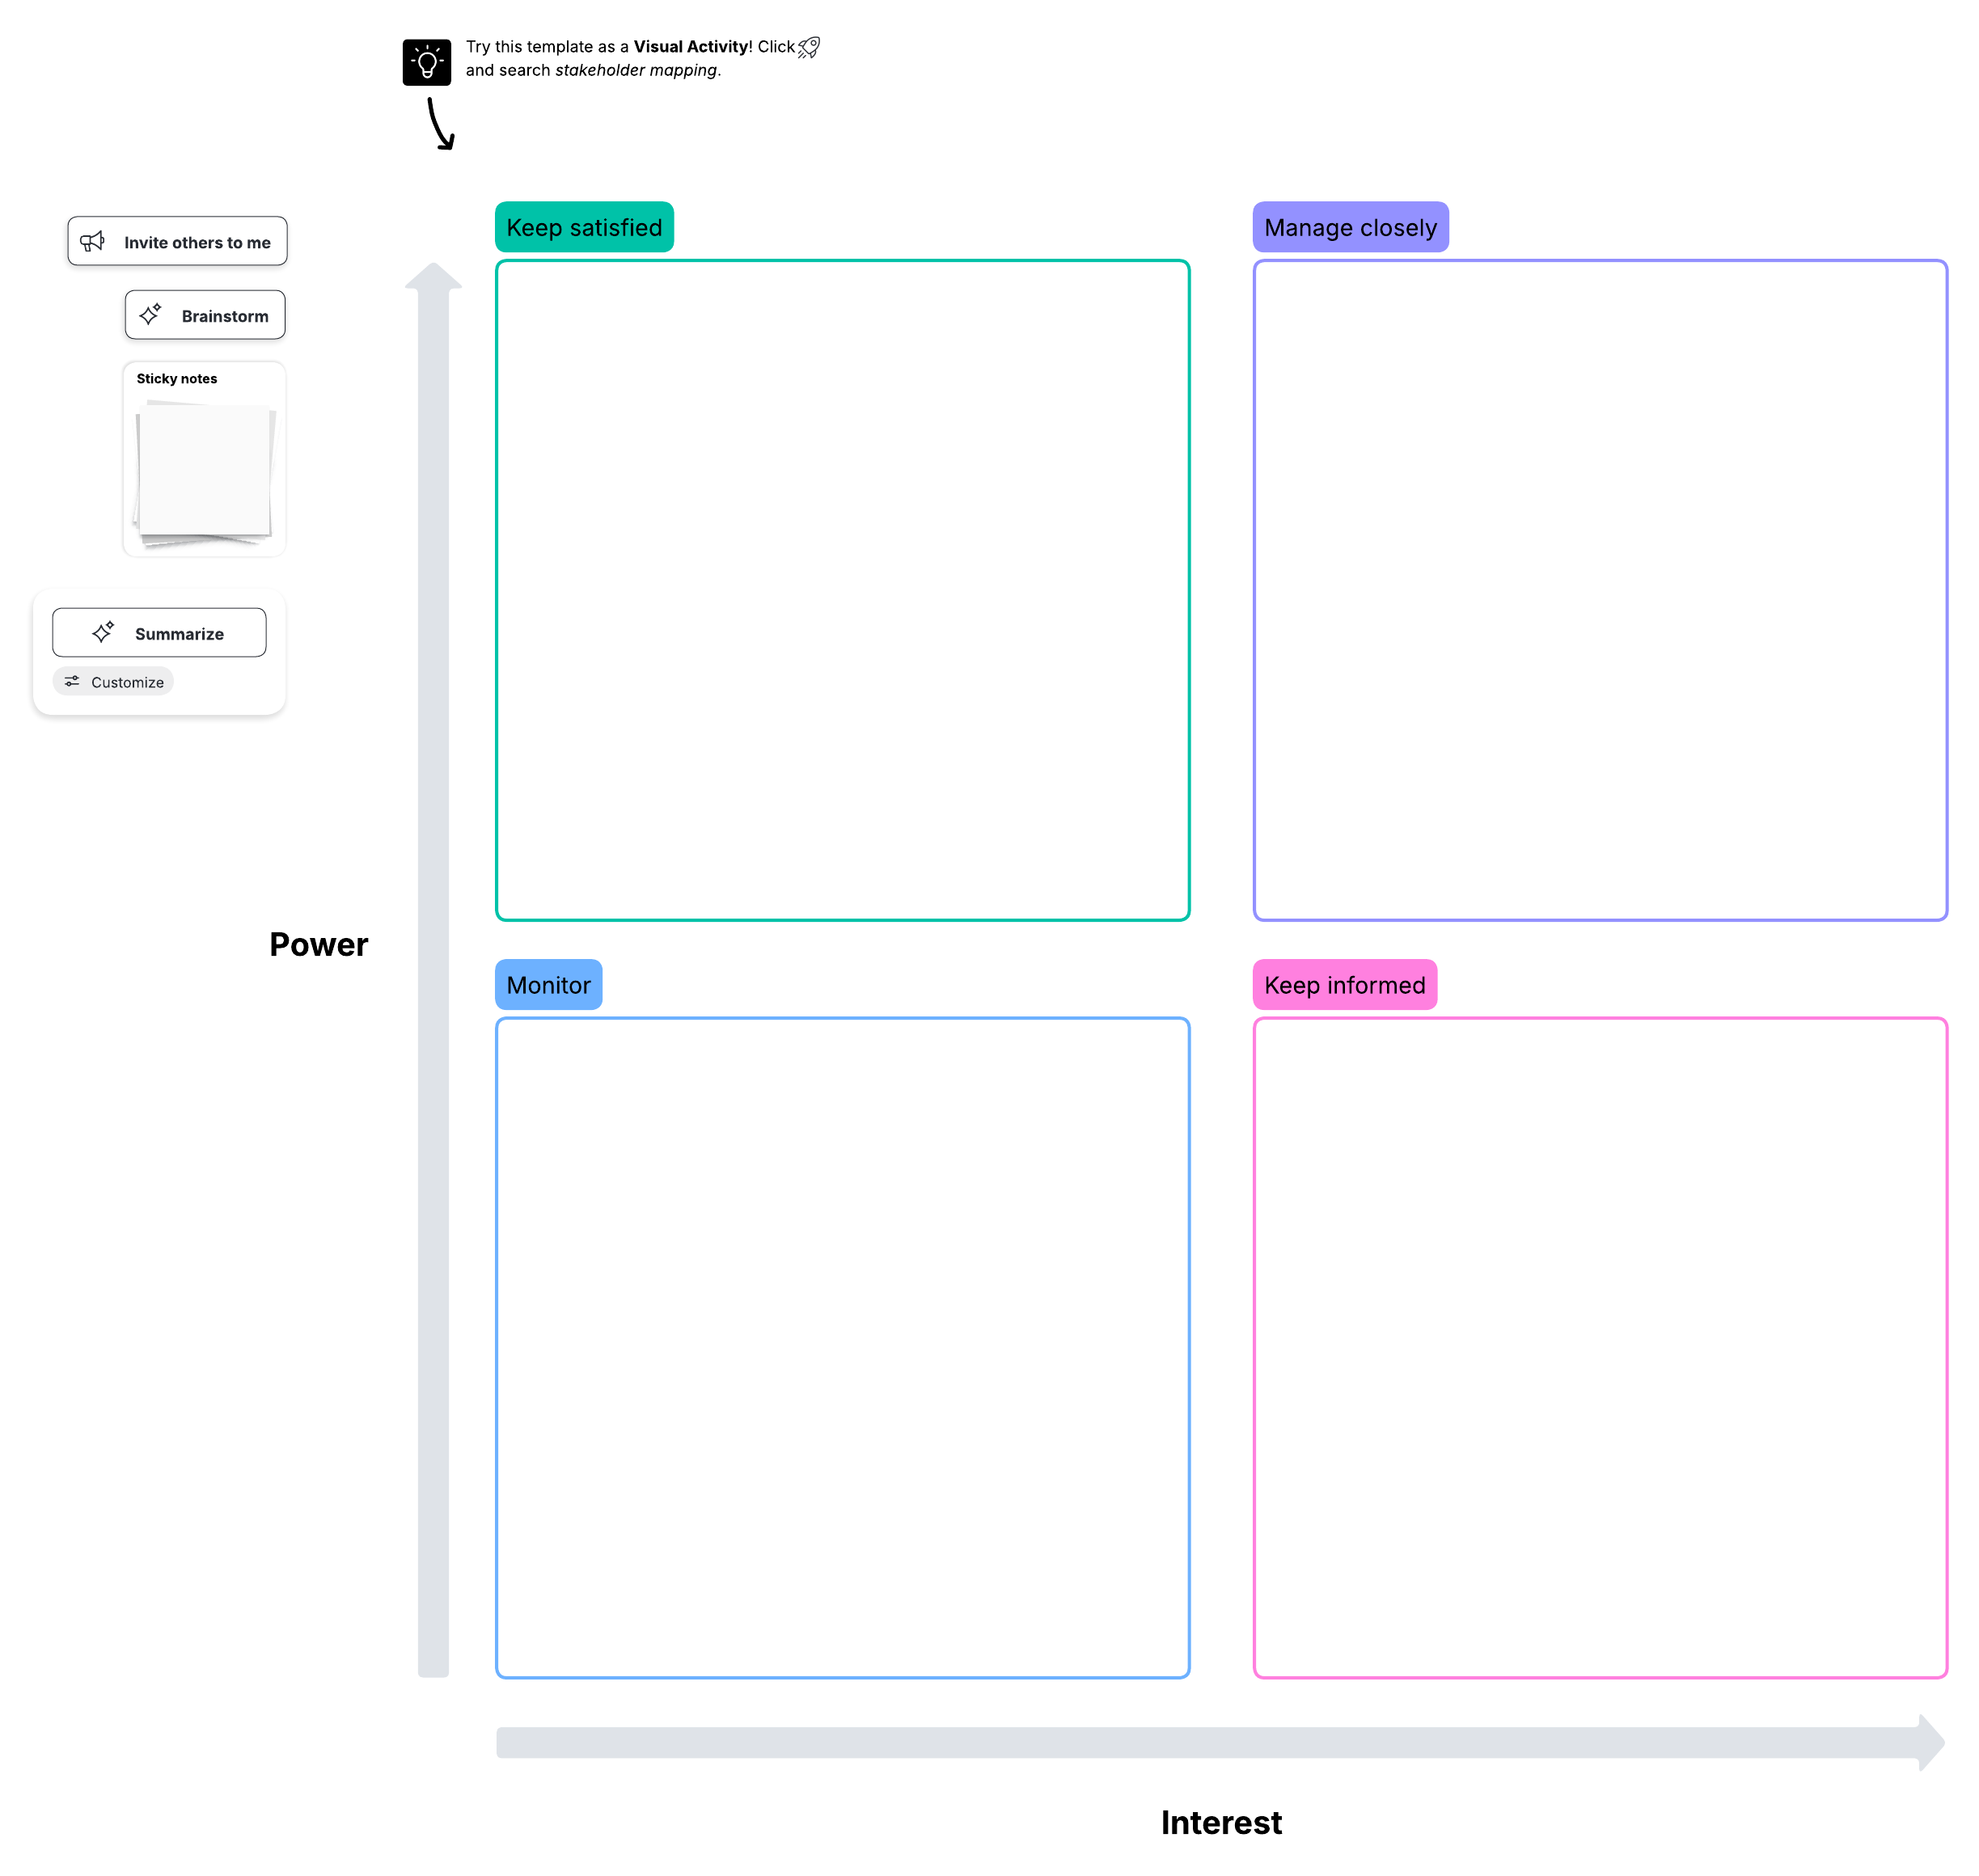The height and width of the screenshot is (1876, 1979).
Task: Click inside the Keep satisfied quadrant box
Action: tap(842, 590)
